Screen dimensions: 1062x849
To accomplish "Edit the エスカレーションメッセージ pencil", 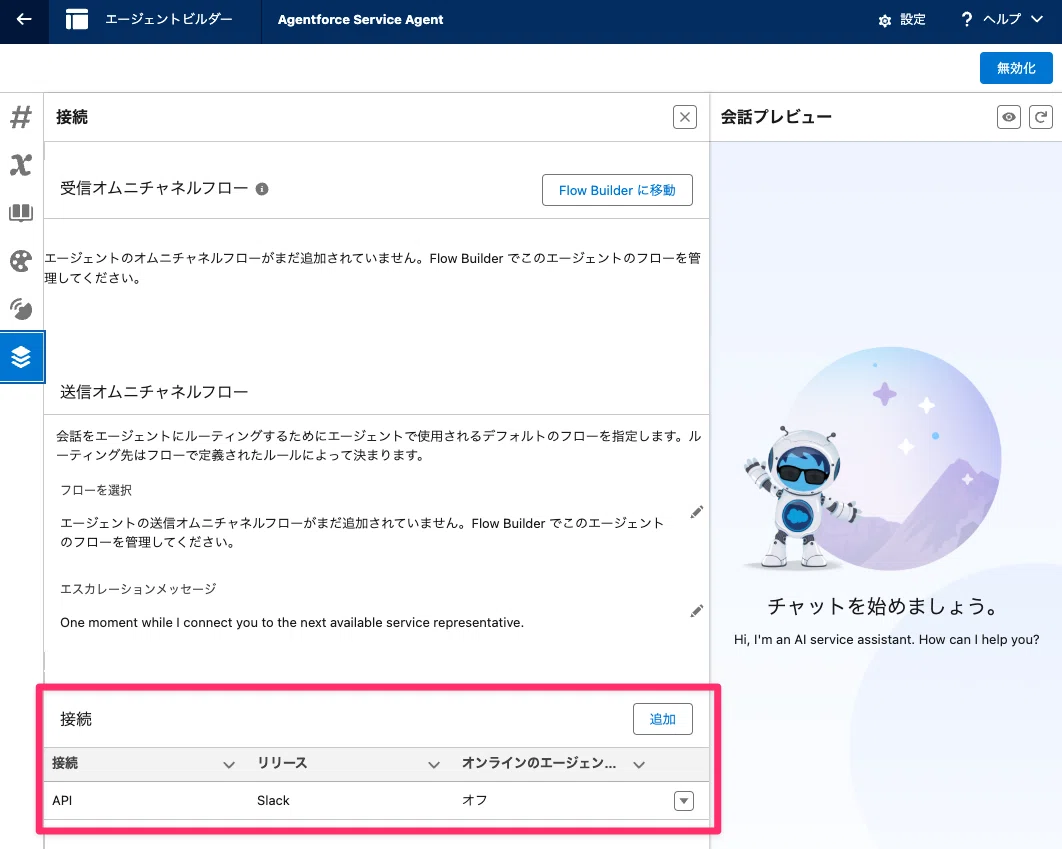I will click(696, 611).
